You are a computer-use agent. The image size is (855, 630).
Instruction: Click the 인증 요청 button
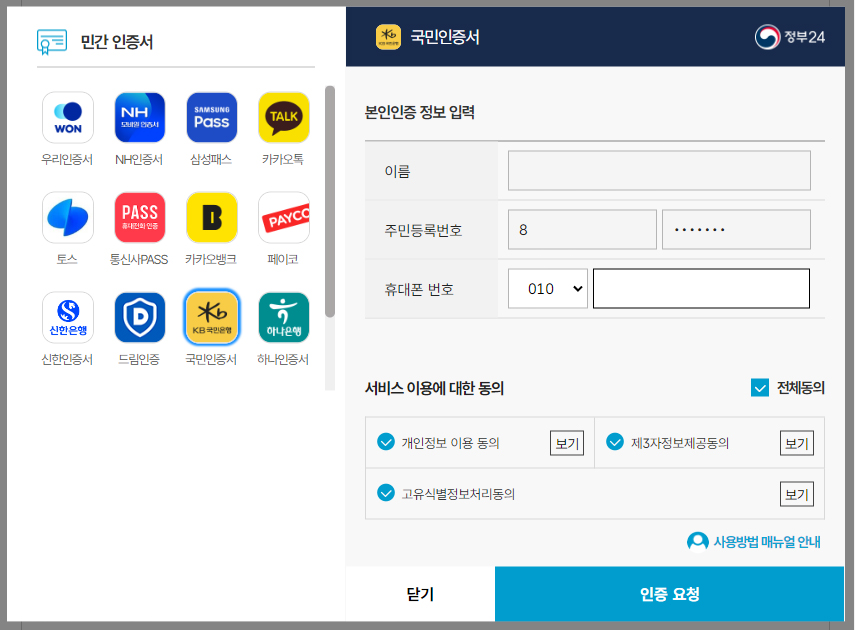click(x=670, y=593)
